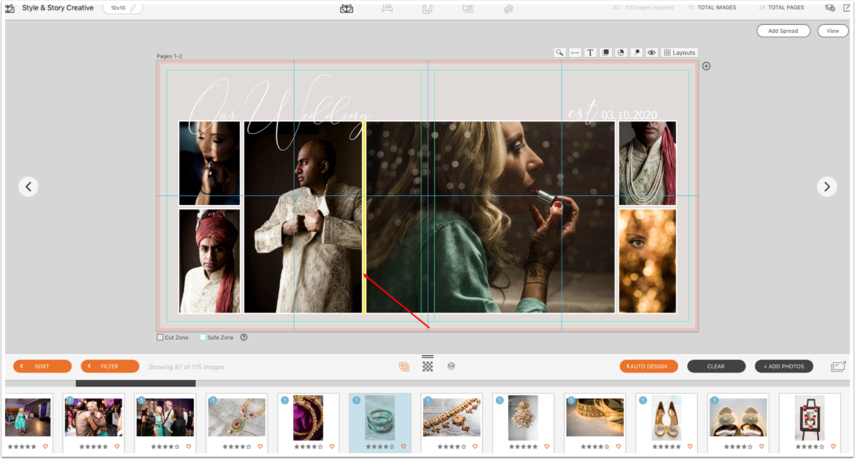Screen dimensions: 855x459
Task: Select the purple cloth bangles thumbnail
Action: point(308,418)
